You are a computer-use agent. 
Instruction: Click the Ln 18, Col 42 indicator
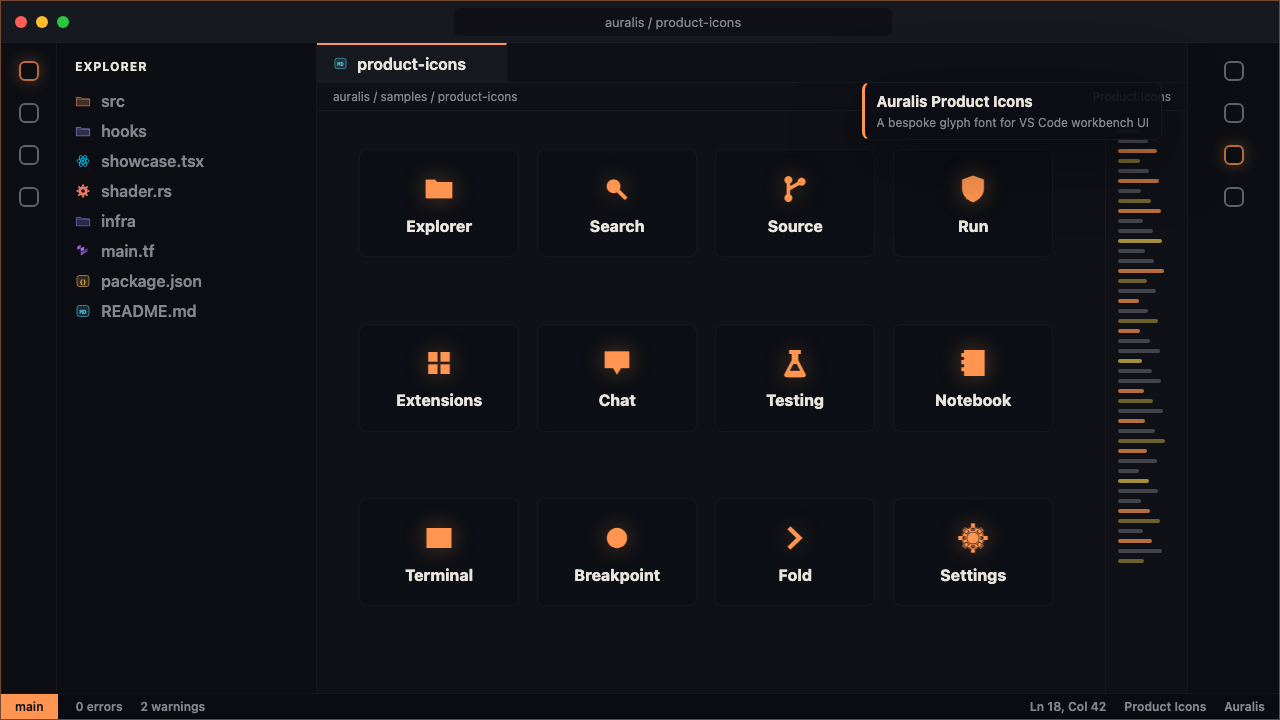click(1068, 707)
